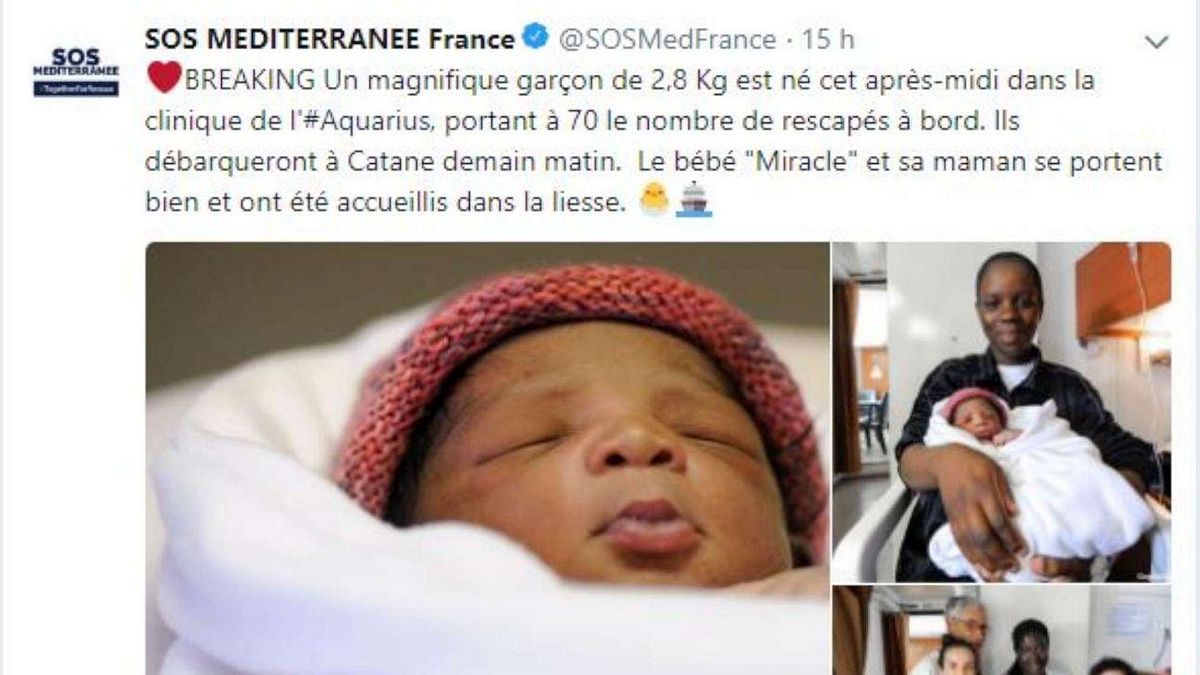Open the tweet options chevron menu

(1156, 41)
